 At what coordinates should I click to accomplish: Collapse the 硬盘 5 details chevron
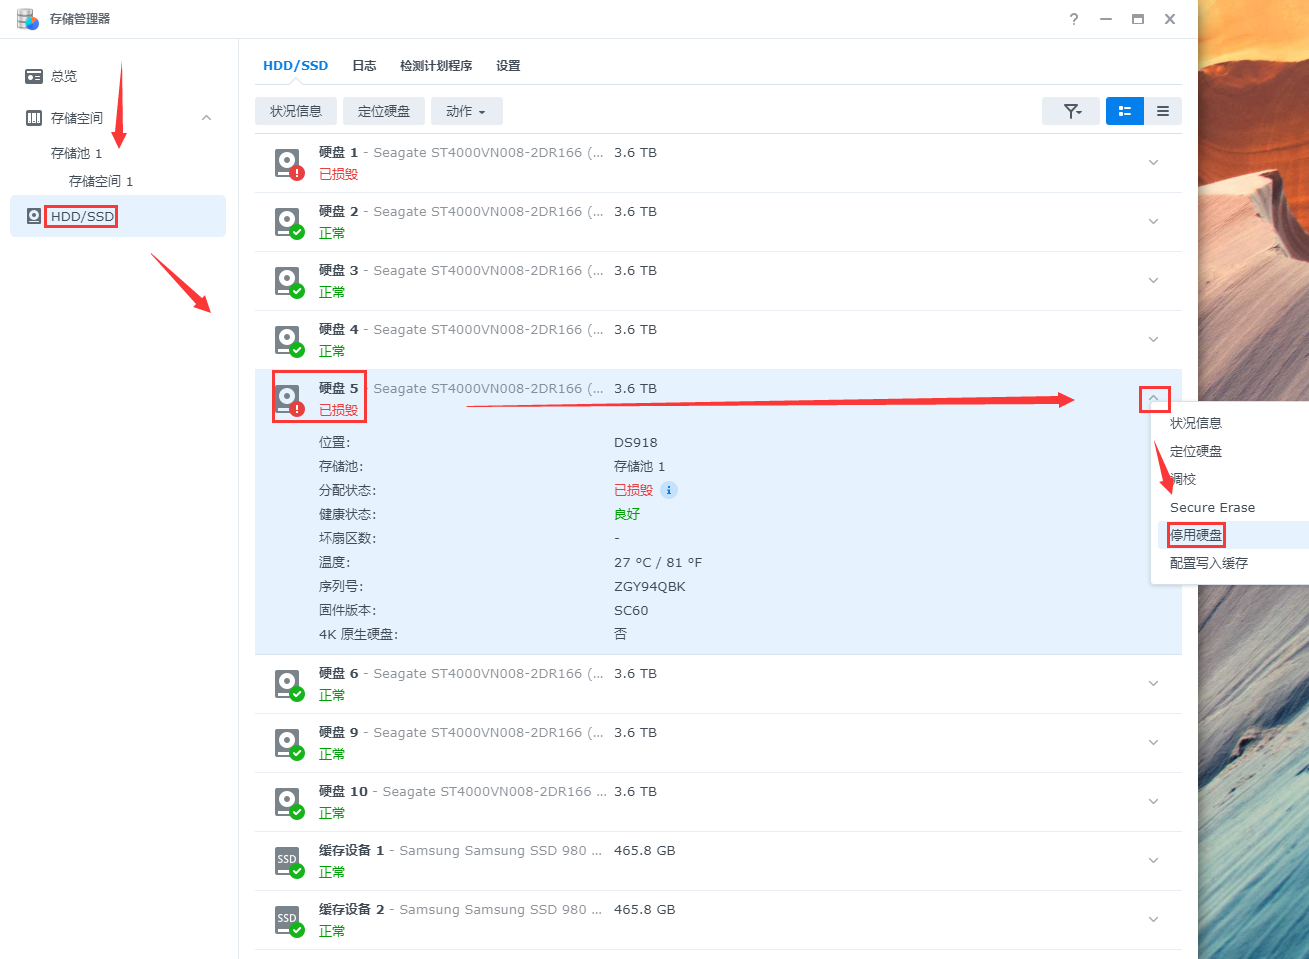coord(1153,399)
